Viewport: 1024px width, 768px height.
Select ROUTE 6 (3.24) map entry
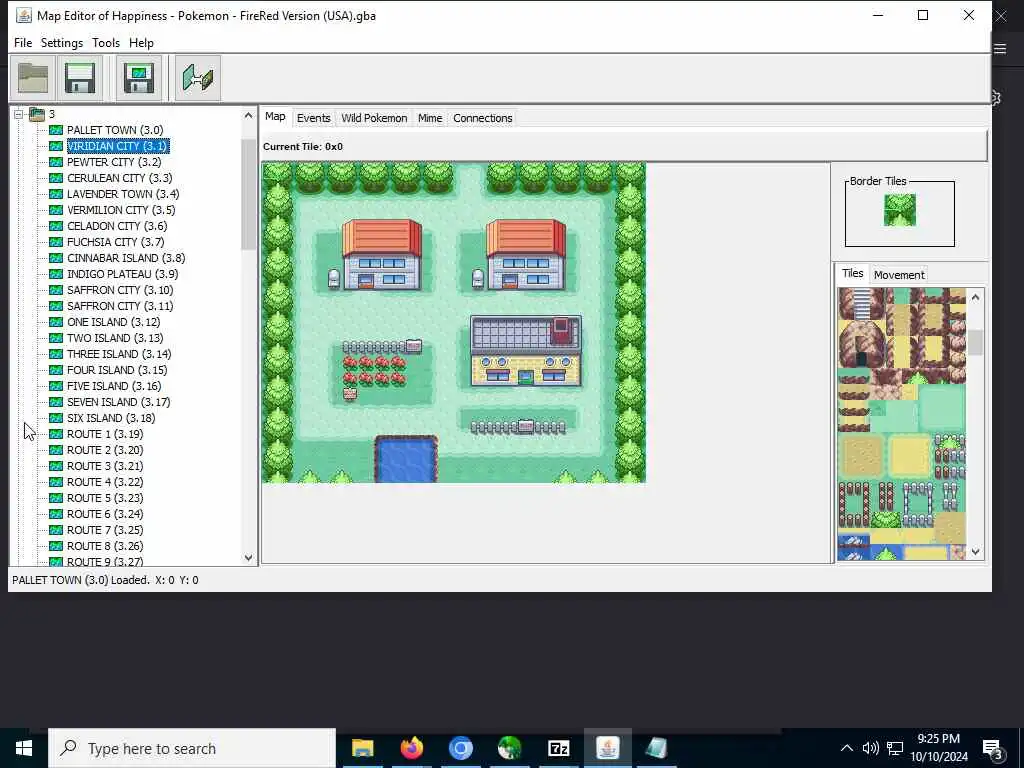point(104,514)
